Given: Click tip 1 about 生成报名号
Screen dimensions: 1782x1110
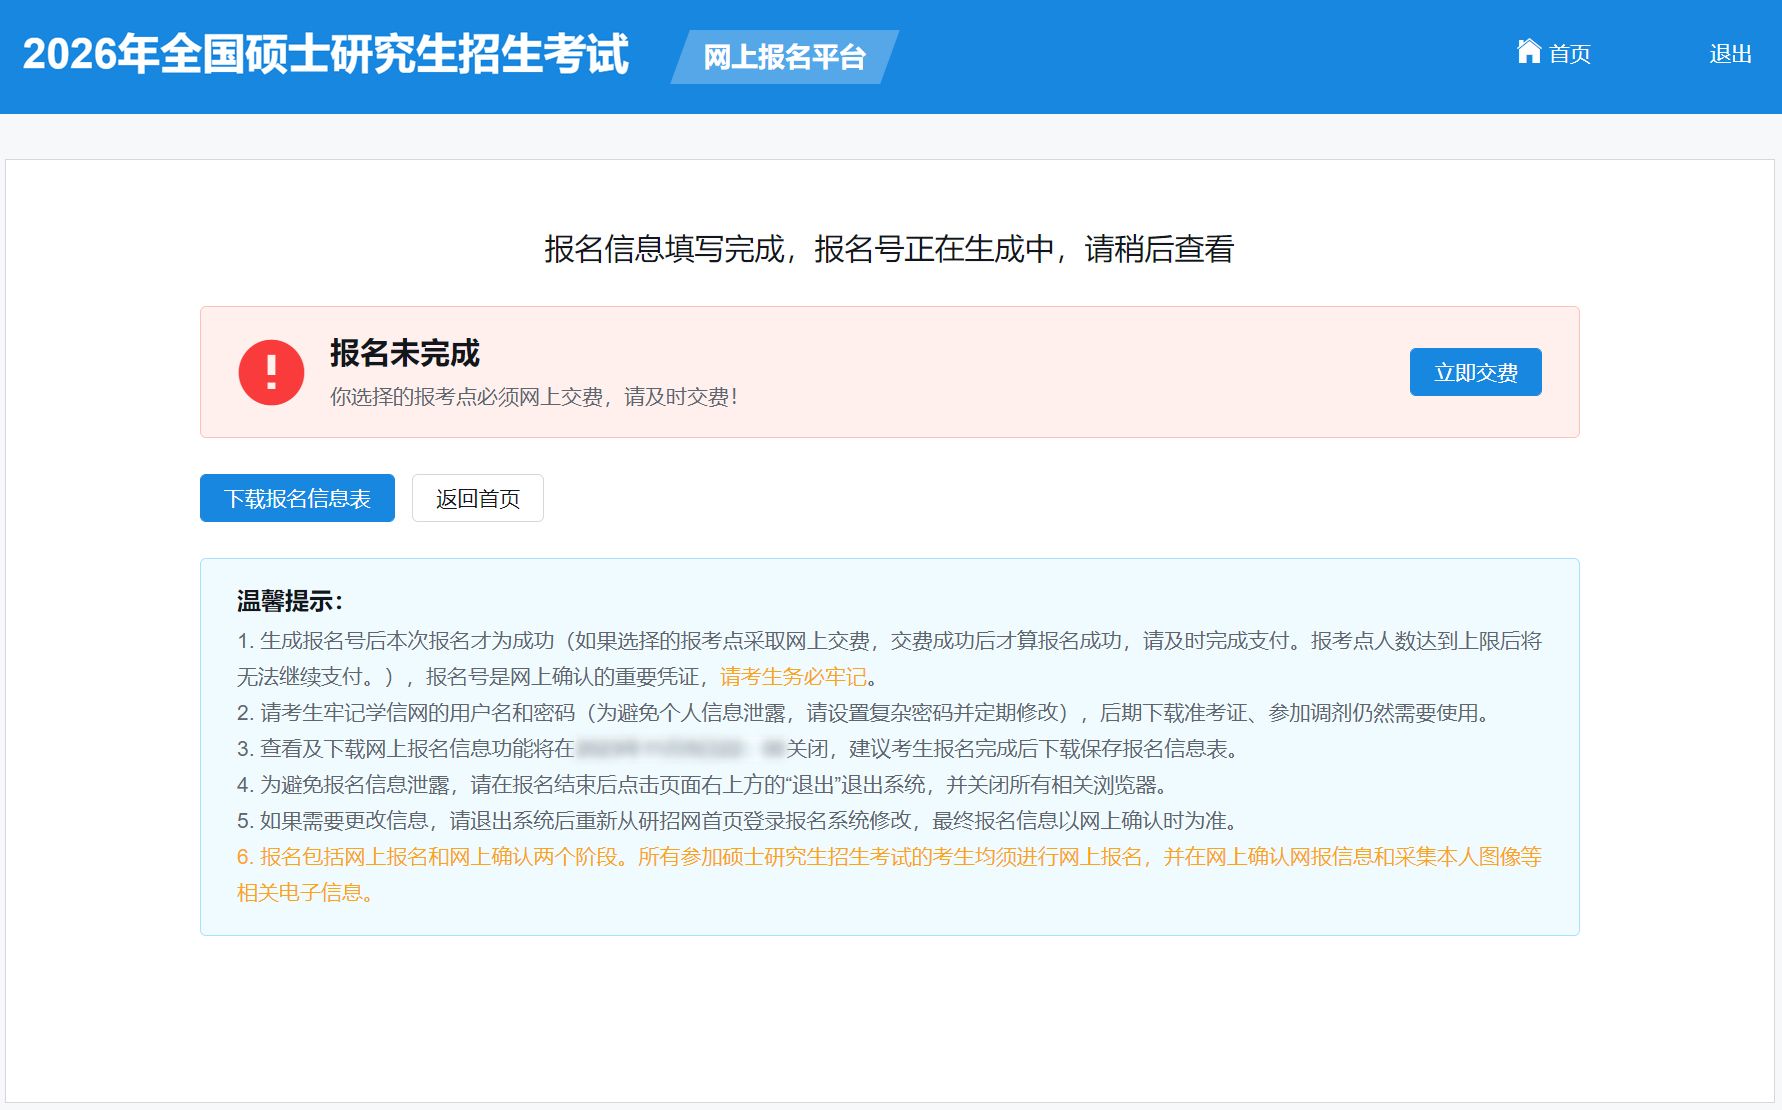Looking at the screenshot, I should [889, 641].
